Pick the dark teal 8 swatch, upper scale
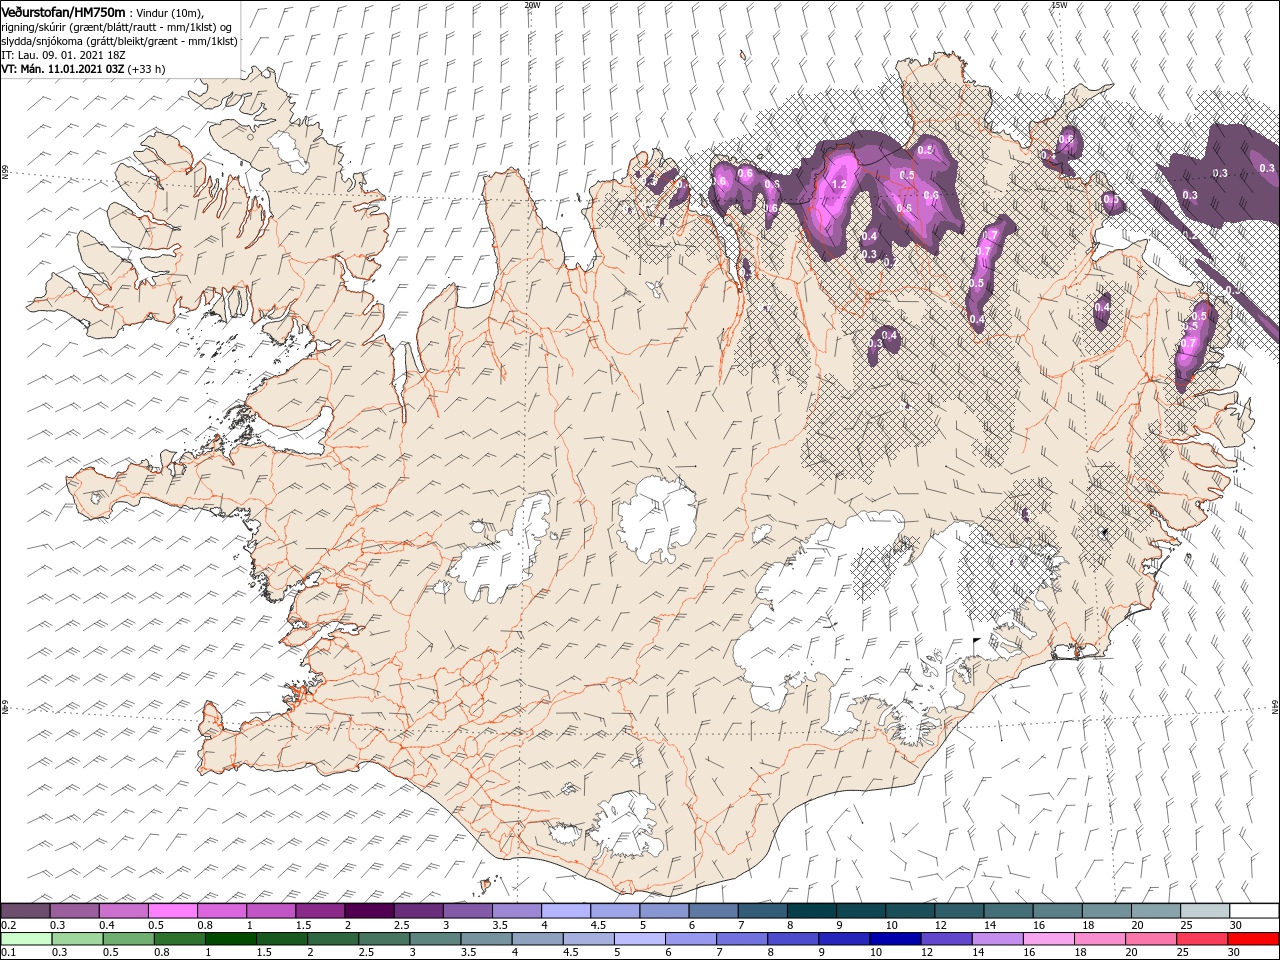1280x960 pixels. tap(812, 910)
